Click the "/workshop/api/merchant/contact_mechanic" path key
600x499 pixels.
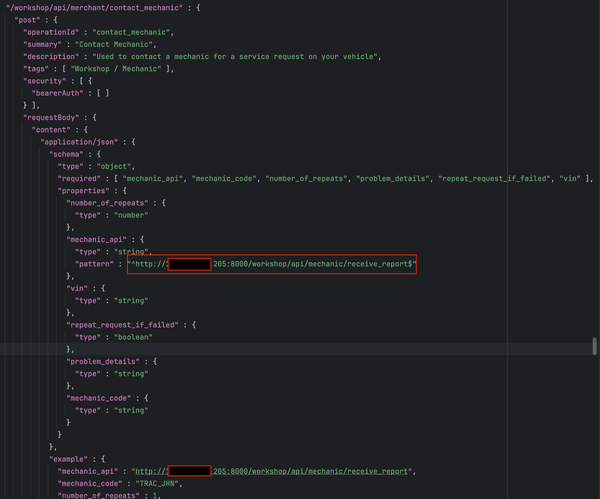click(94, 8)
